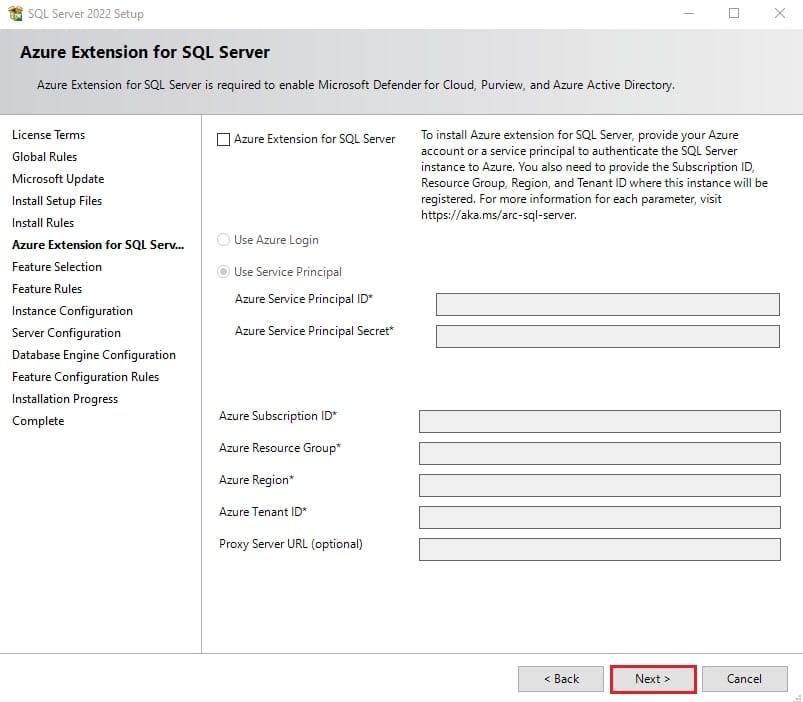Screen dimensions: 803x702
Task: Enable Azure Extension for SQL Server checkbox
Action: click(x=223, y=139)
